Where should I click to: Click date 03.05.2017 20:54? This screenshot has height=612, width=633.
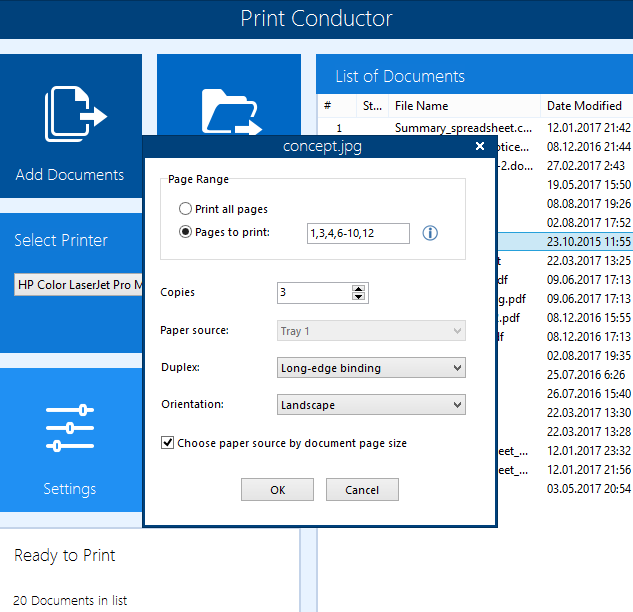(x=589, y=488)
